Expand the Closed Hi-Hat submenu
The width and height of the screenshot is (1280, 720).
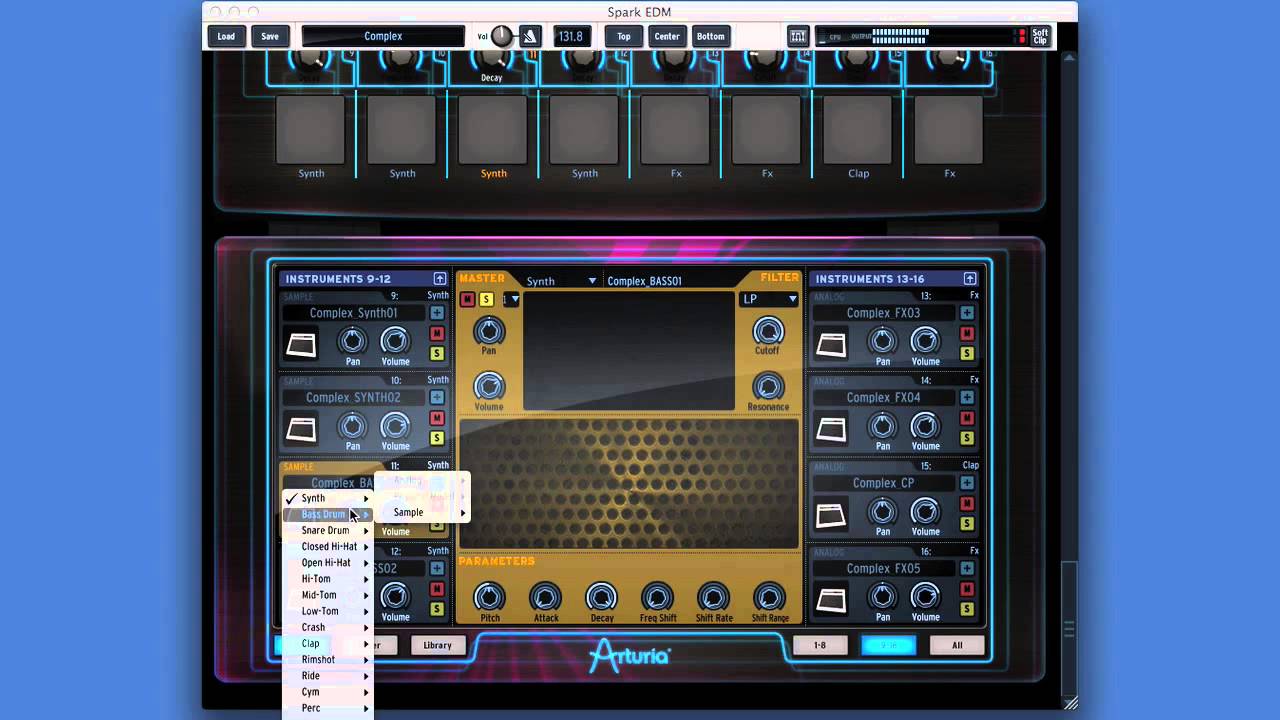[x=328, y=547]
